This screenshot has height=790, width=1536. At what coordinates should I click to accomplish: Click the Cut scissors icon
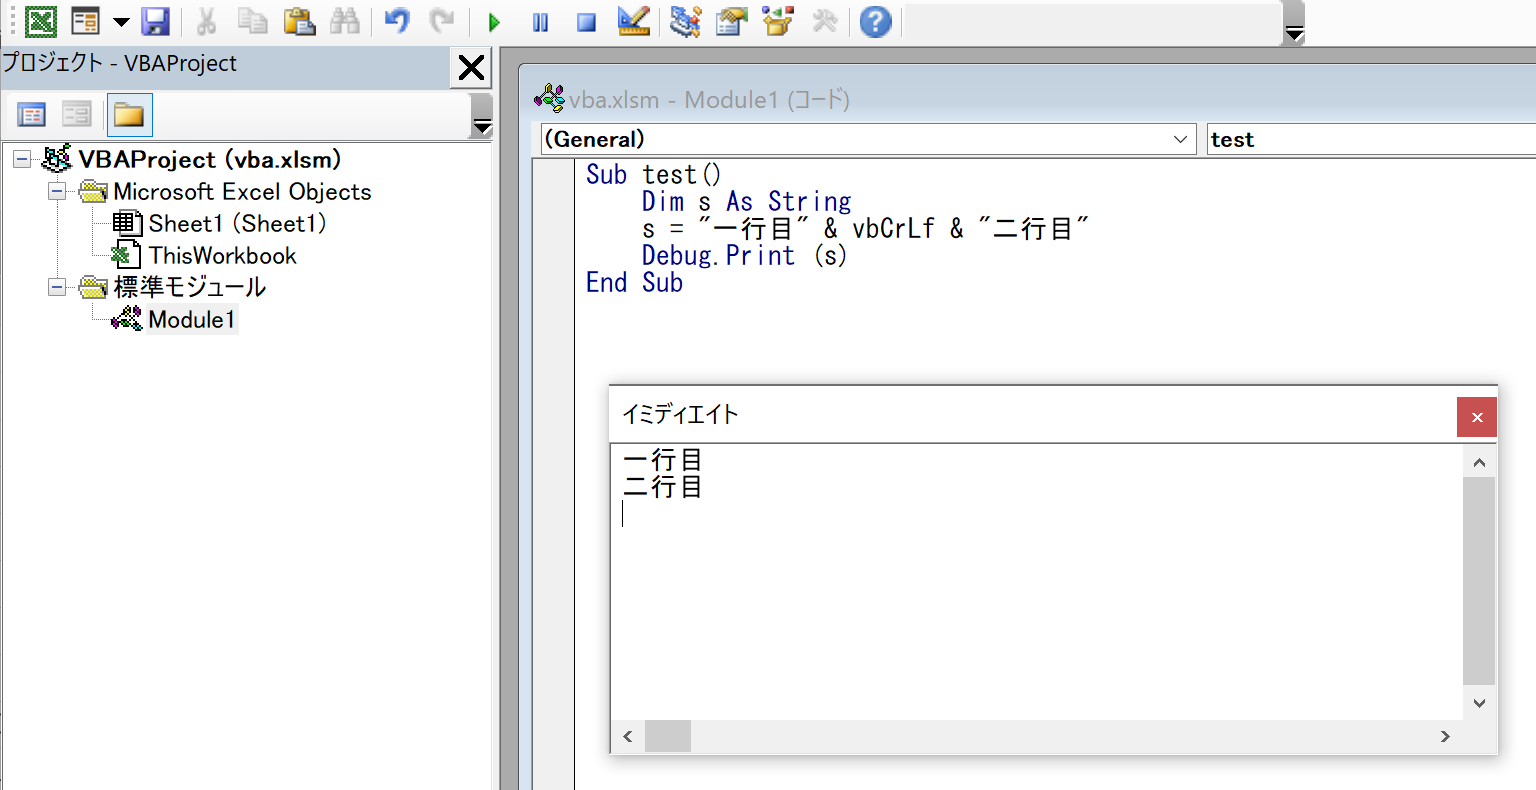pyautogui.click(x=207, y=21)
